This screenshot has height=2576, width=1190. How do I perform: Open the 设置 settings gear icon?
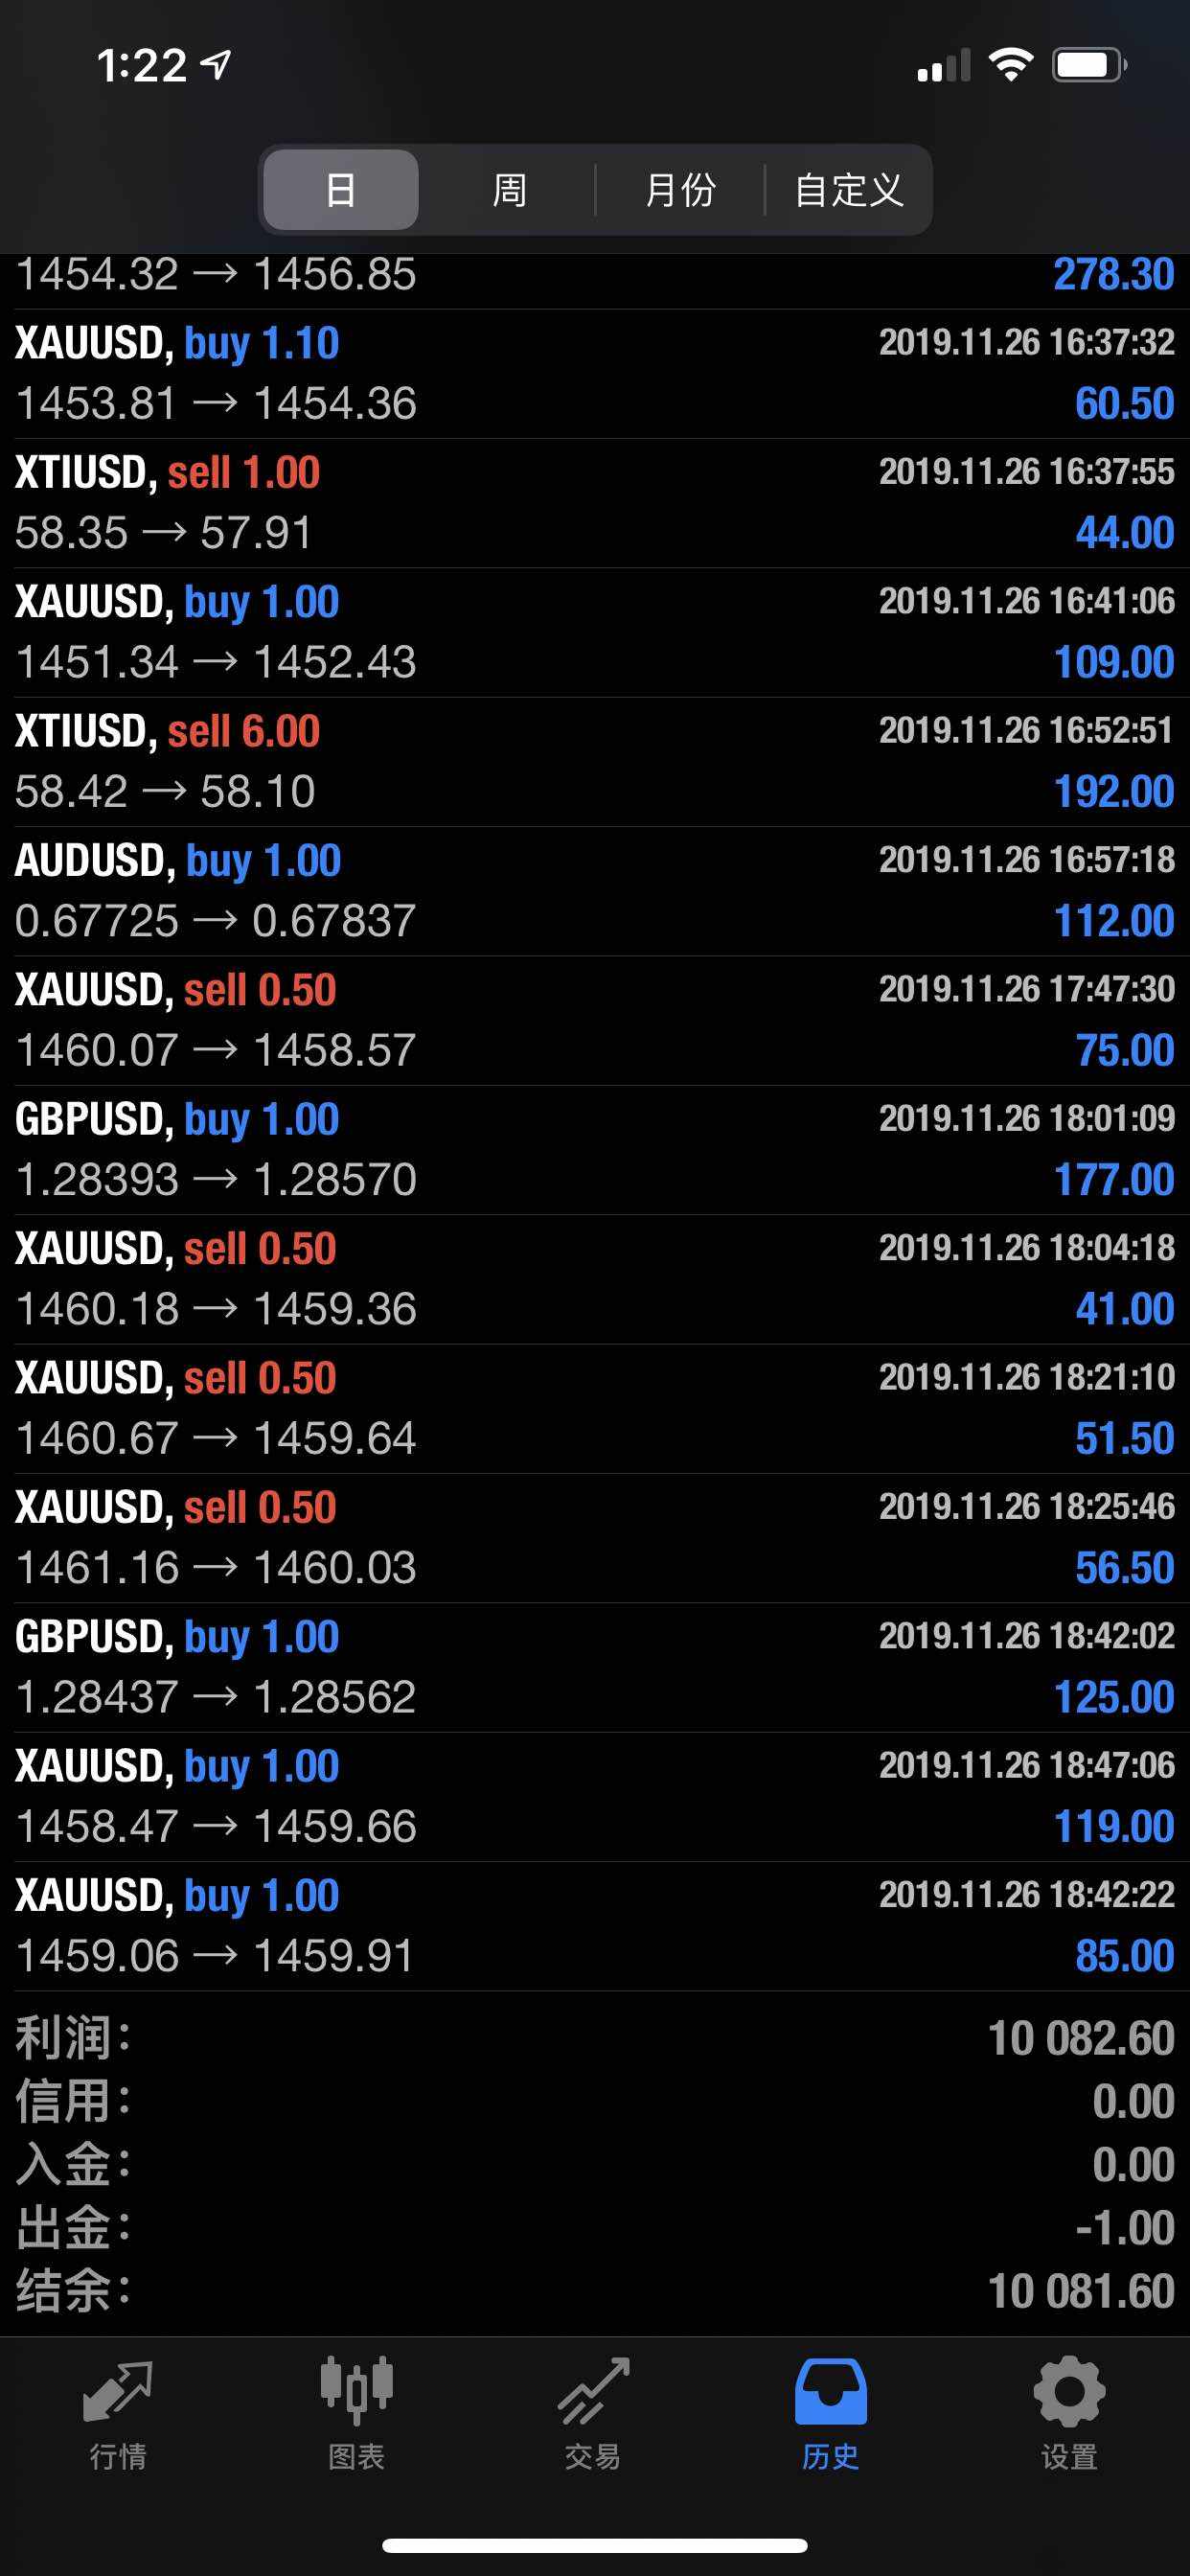coord(1069,2391)
